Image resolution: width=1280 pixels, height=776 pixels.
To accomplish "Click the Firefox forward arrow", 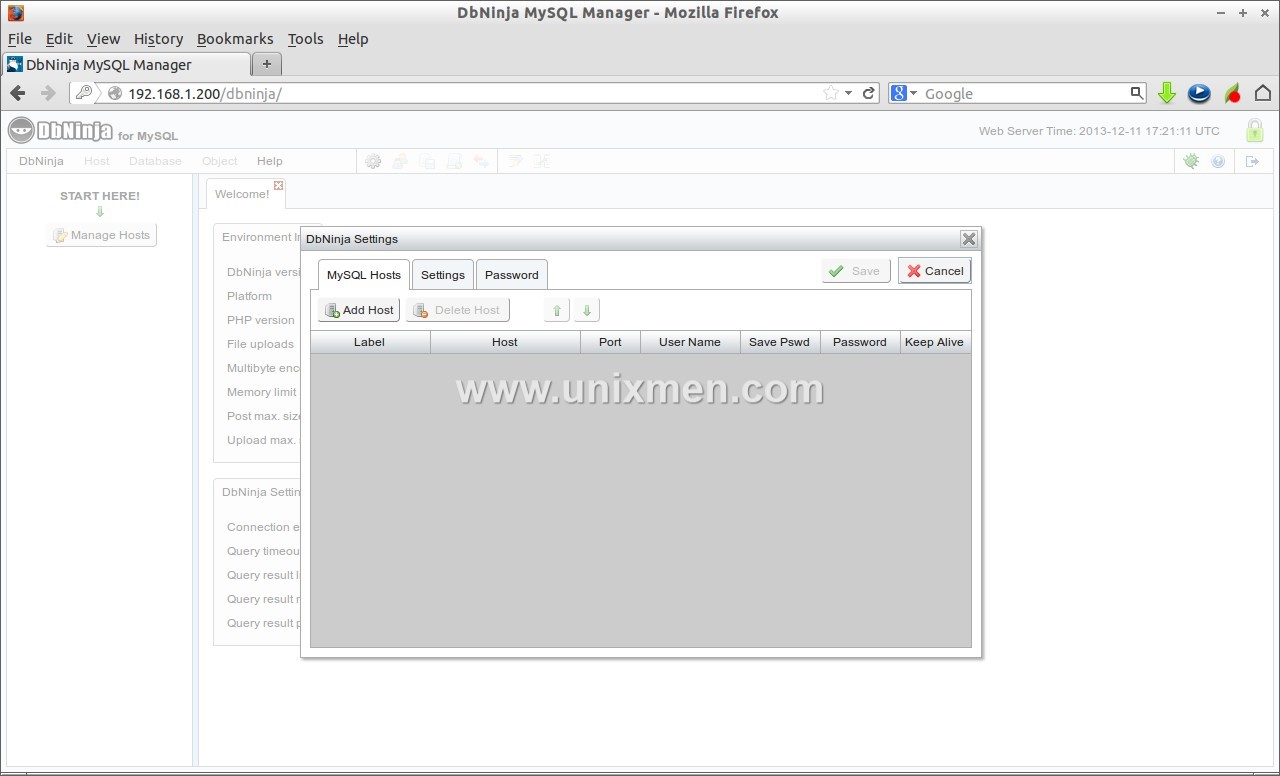I will click(47, 93).
